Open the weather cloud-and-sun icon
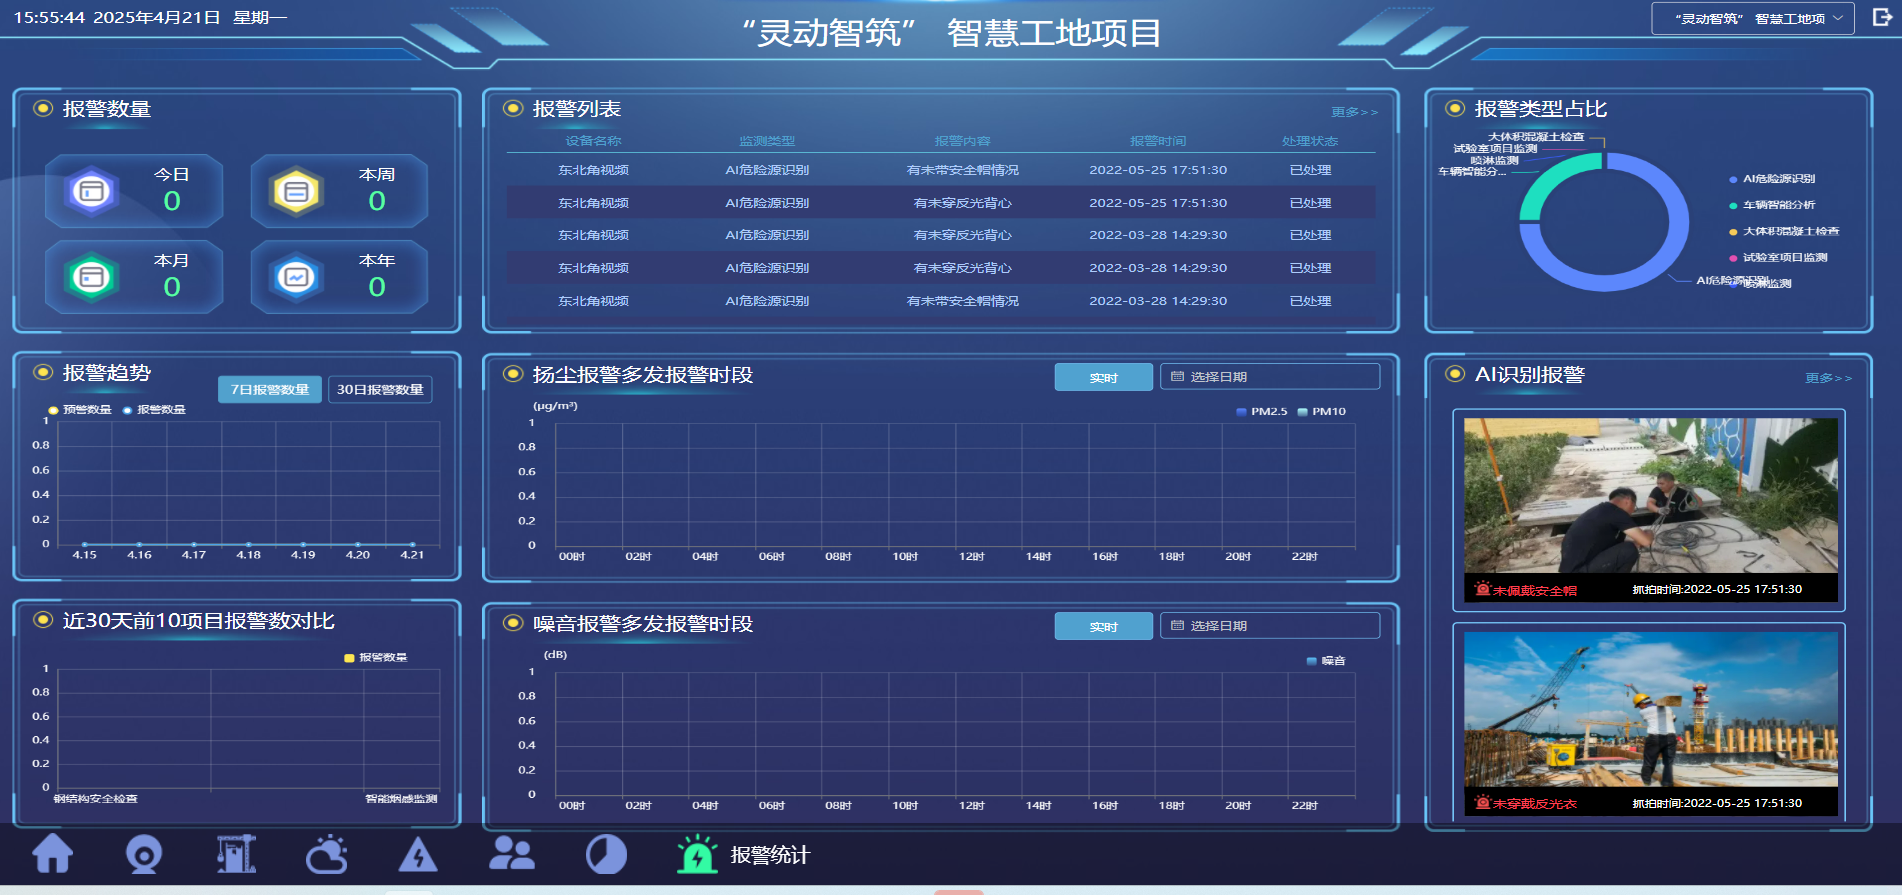Viewport: 1902px width, 895px height. [327, 855]
